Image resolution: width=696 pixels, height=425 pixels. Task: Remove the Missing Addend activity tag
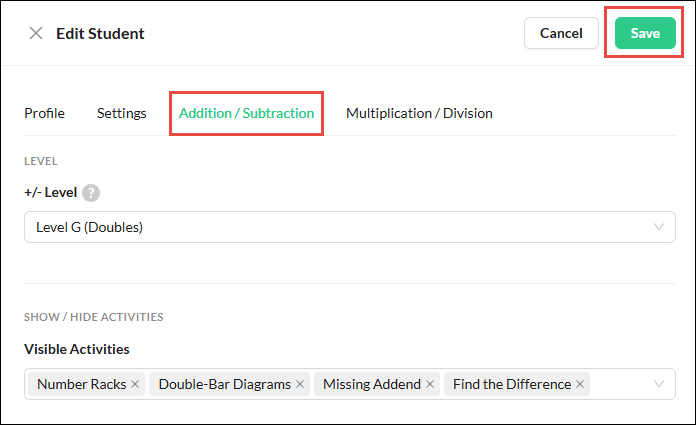click(x=430, y=384)
